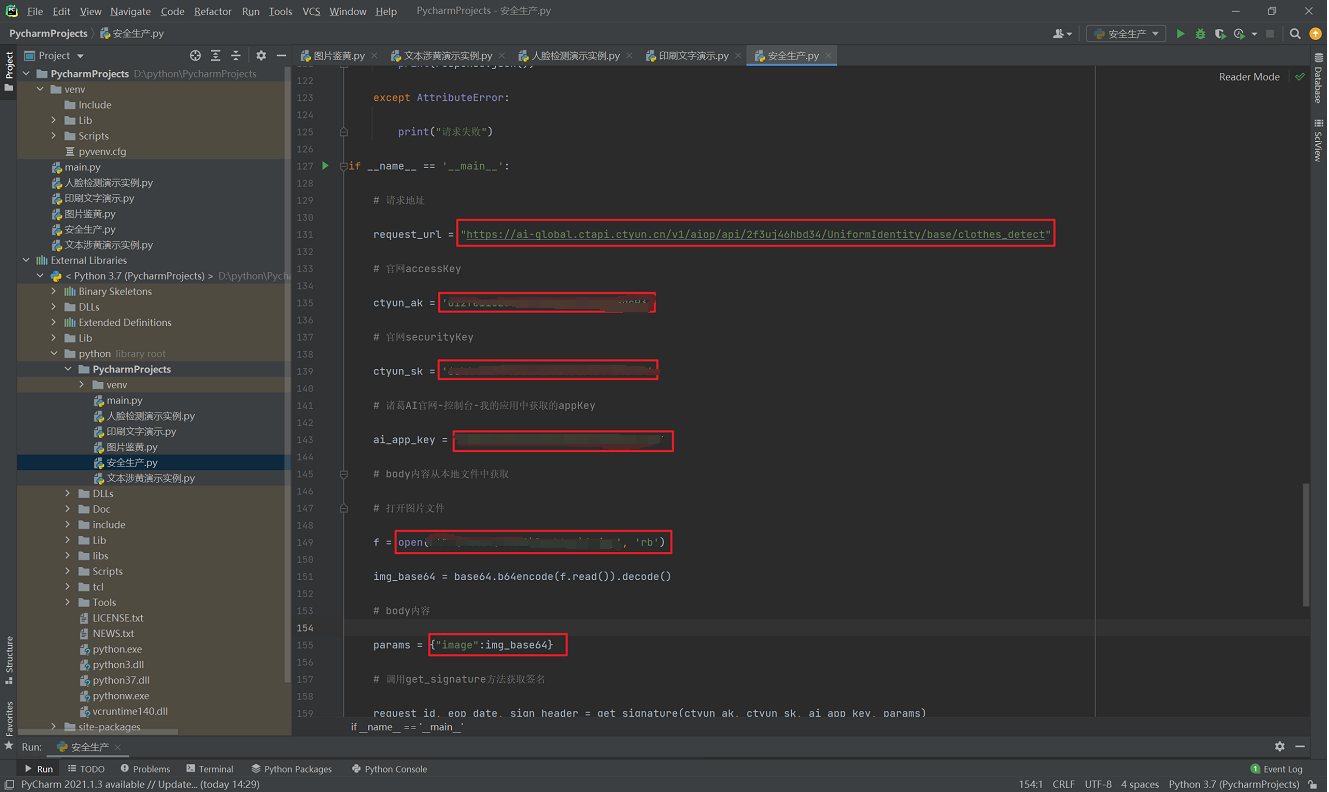
Task: Click the Expand All icon in Project panel
Action: coord(215,56)
